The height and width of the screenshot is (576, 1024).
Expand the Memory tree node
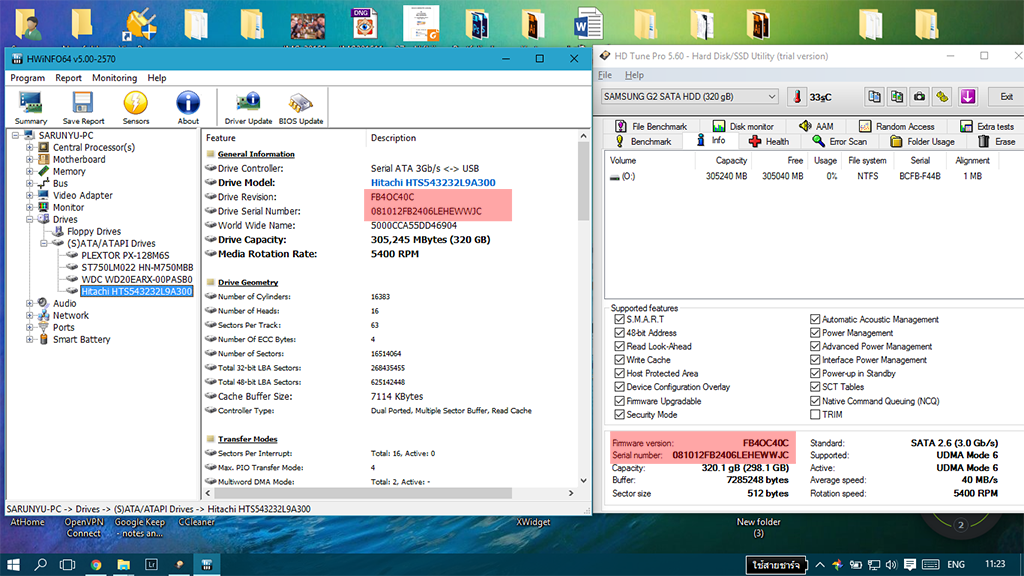(29, 172)
